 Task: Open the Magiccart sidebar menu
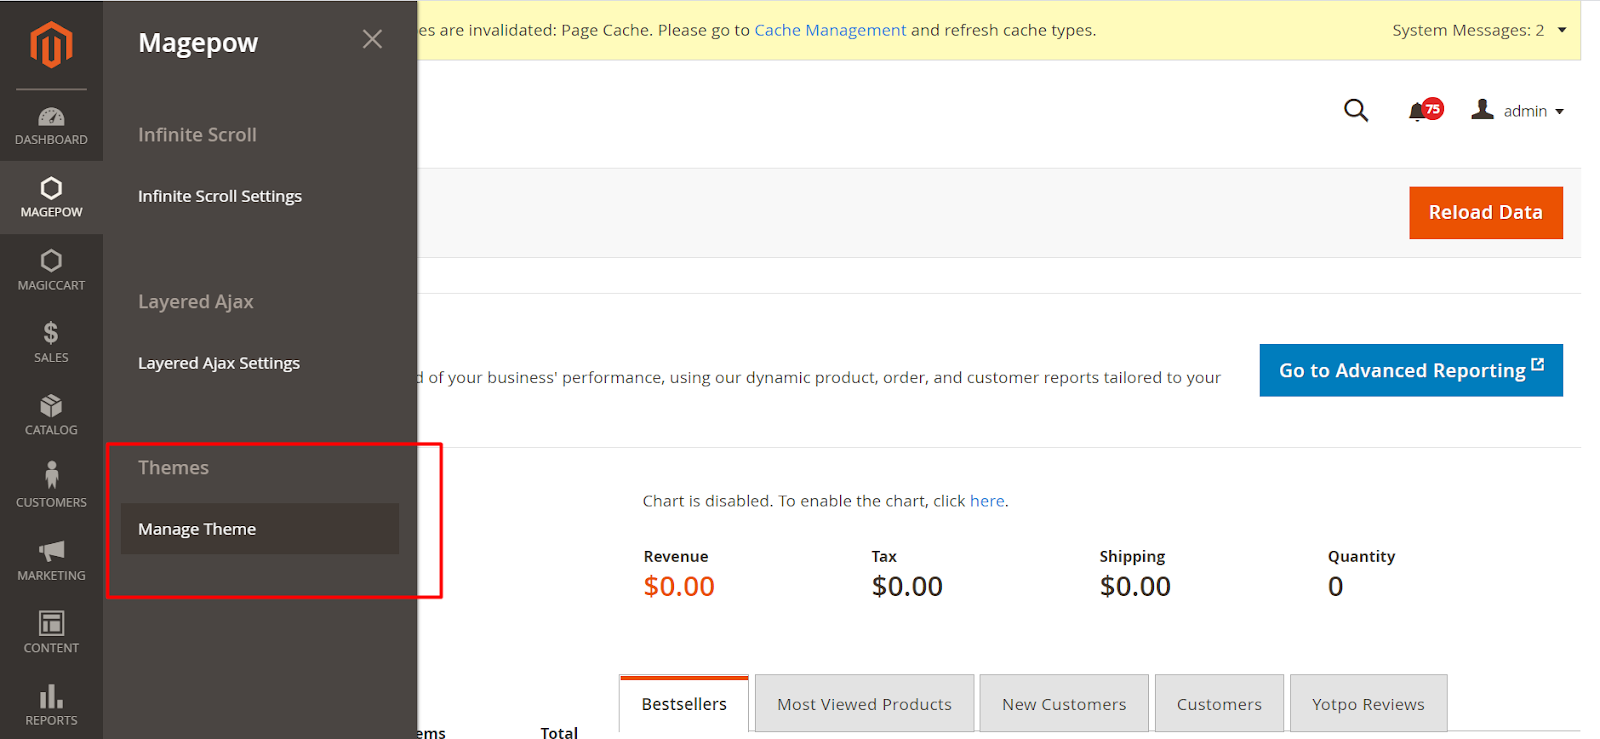[x=51, y=271]
